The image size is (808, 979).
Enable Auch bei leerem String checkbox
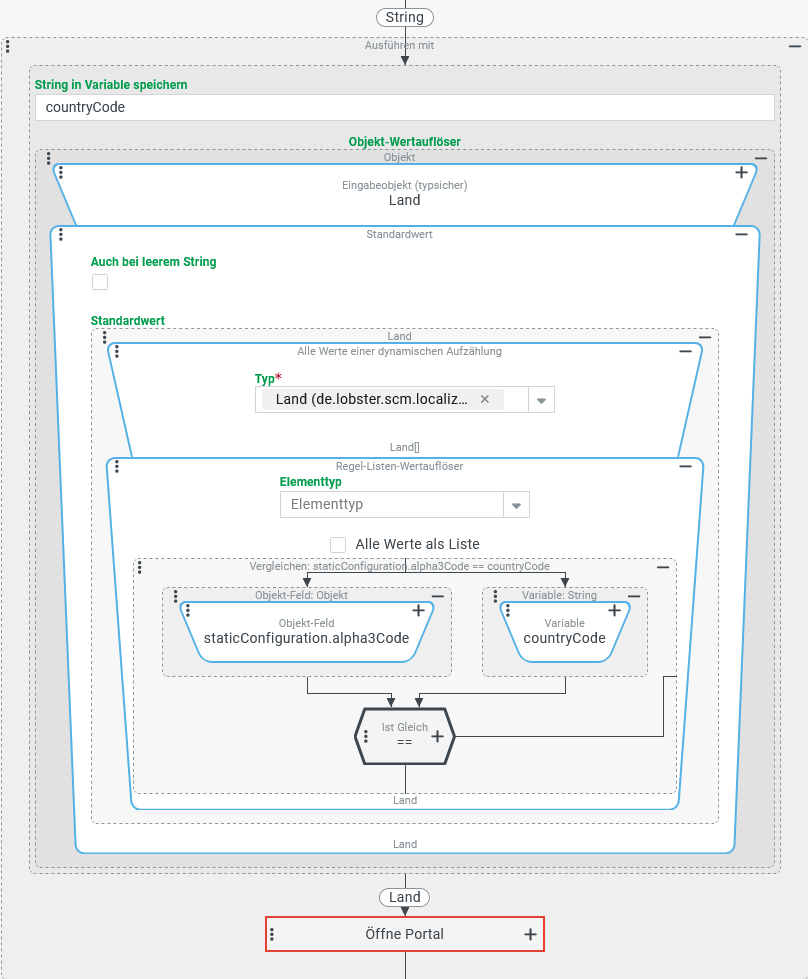point(100,282)
